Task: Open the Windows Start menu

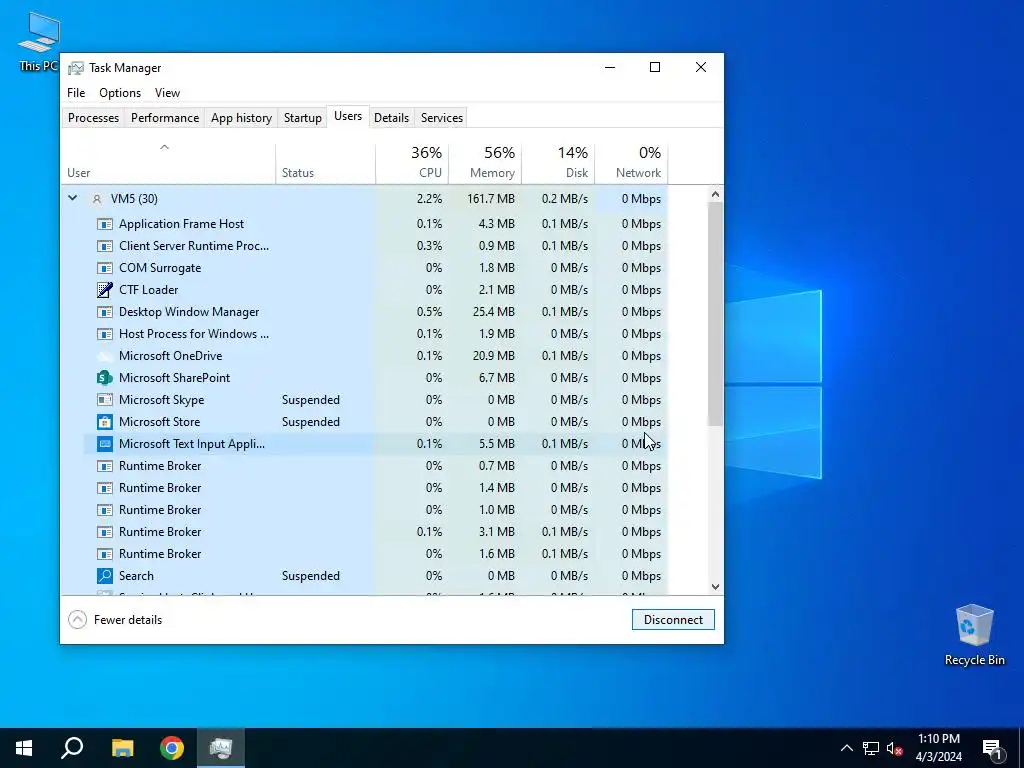Action: [24, 748]
